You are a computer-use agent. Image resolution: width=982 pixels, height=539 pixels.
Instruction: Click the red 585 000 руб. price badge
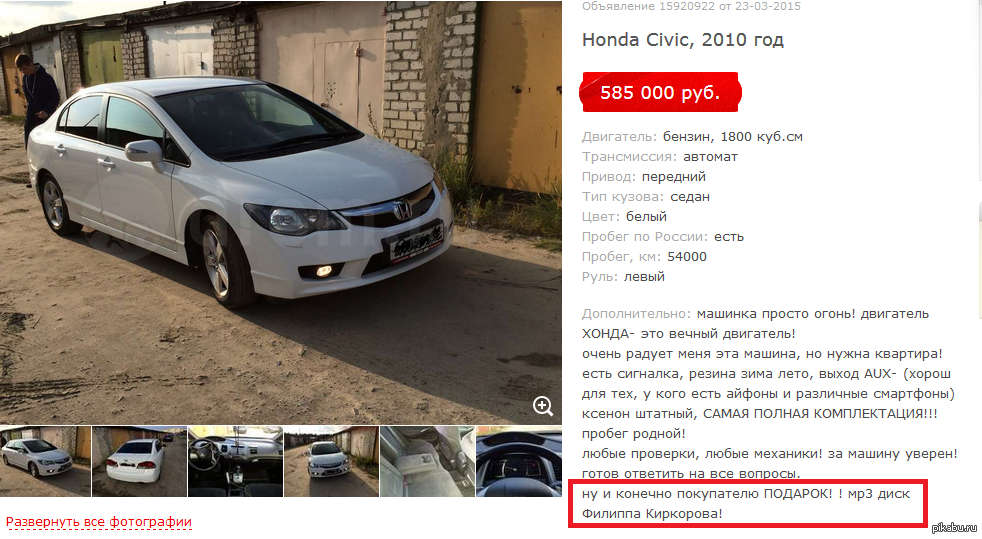point(660,92)
